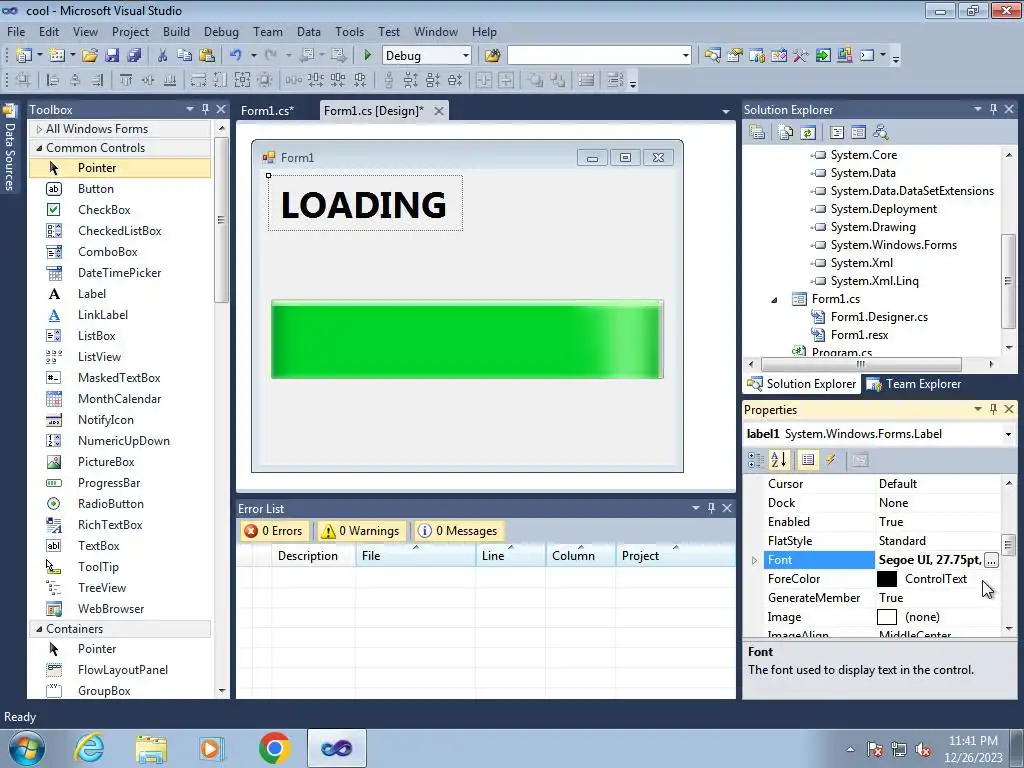Viewport: 1024px width, 768px height.
Task: Click the Properties panel vertical scrollbar thumb
Action: pos(1008,545)
